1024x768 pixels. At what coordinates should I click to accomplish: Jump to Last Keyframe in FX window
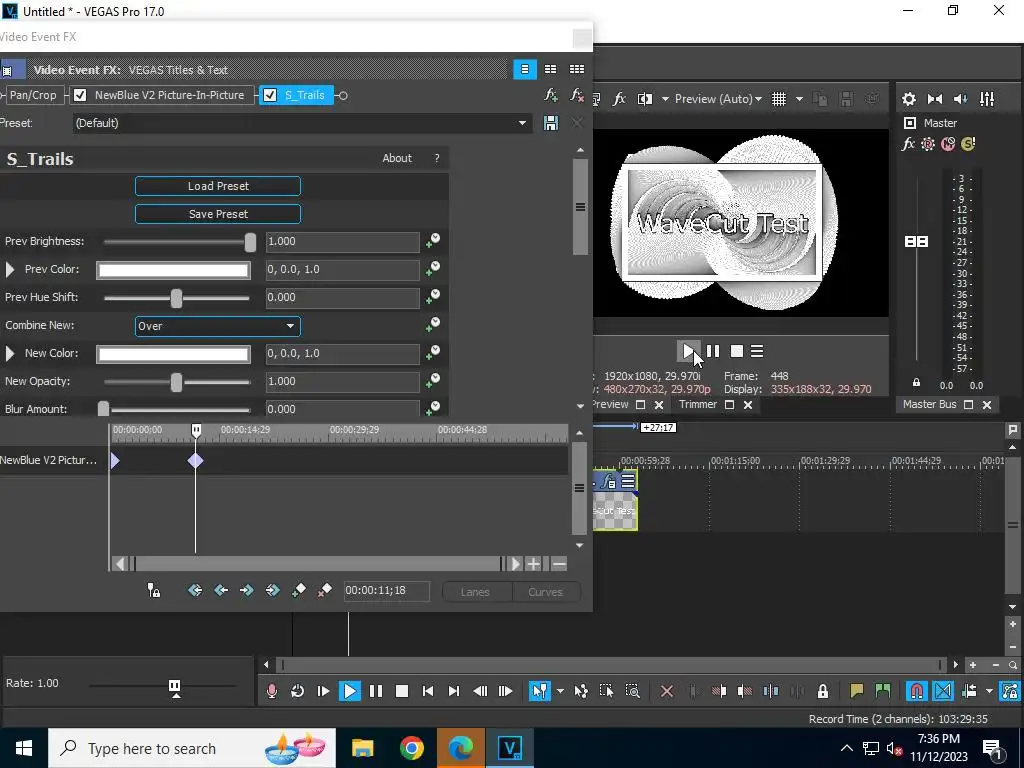point(272,590)
